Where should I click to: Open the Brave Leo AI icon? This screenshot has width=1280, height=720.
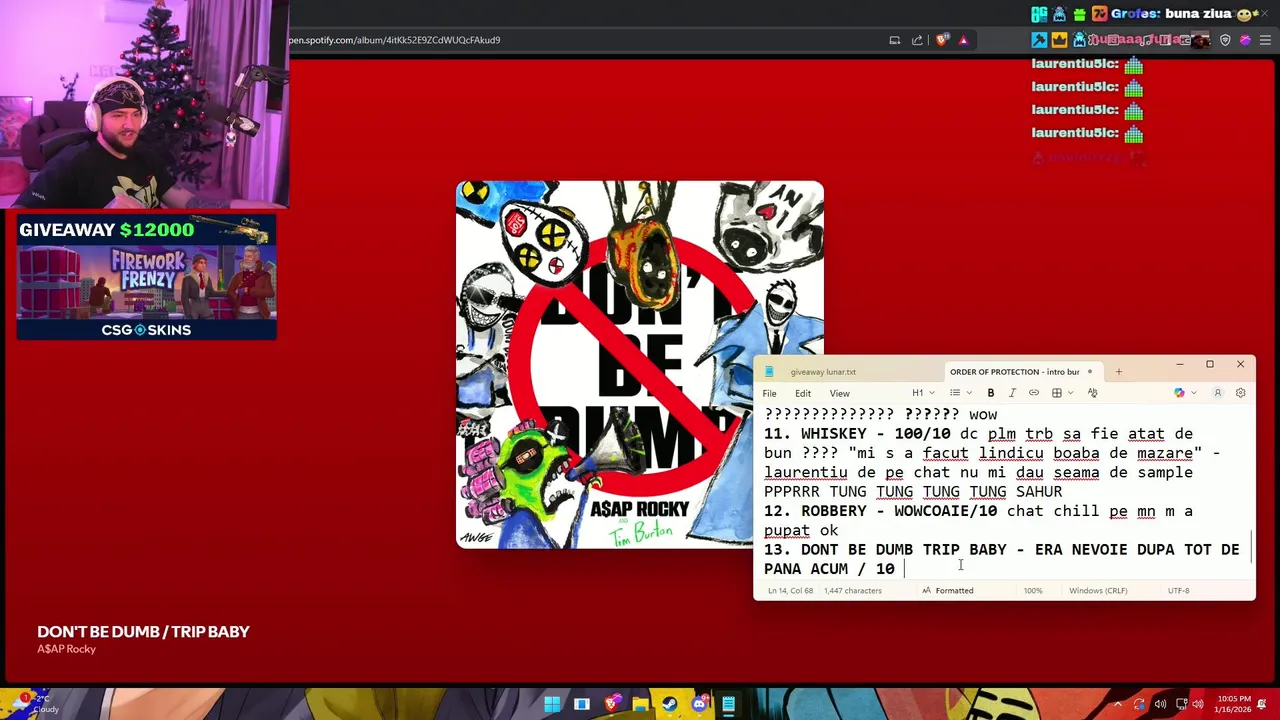(x=1245, y=40)
